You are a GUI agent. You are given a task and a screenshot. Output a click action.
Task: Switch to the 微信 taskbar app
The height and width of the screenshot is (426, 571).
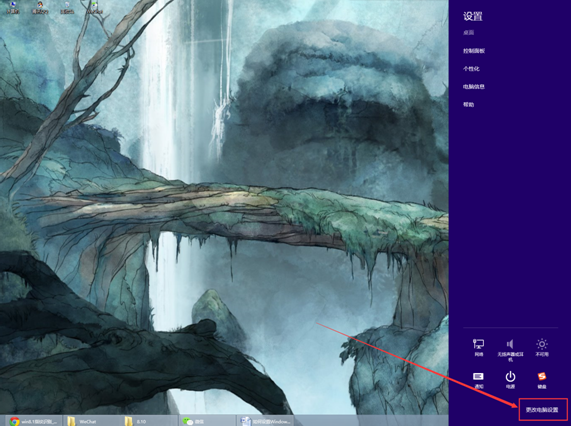pos(208,421)
